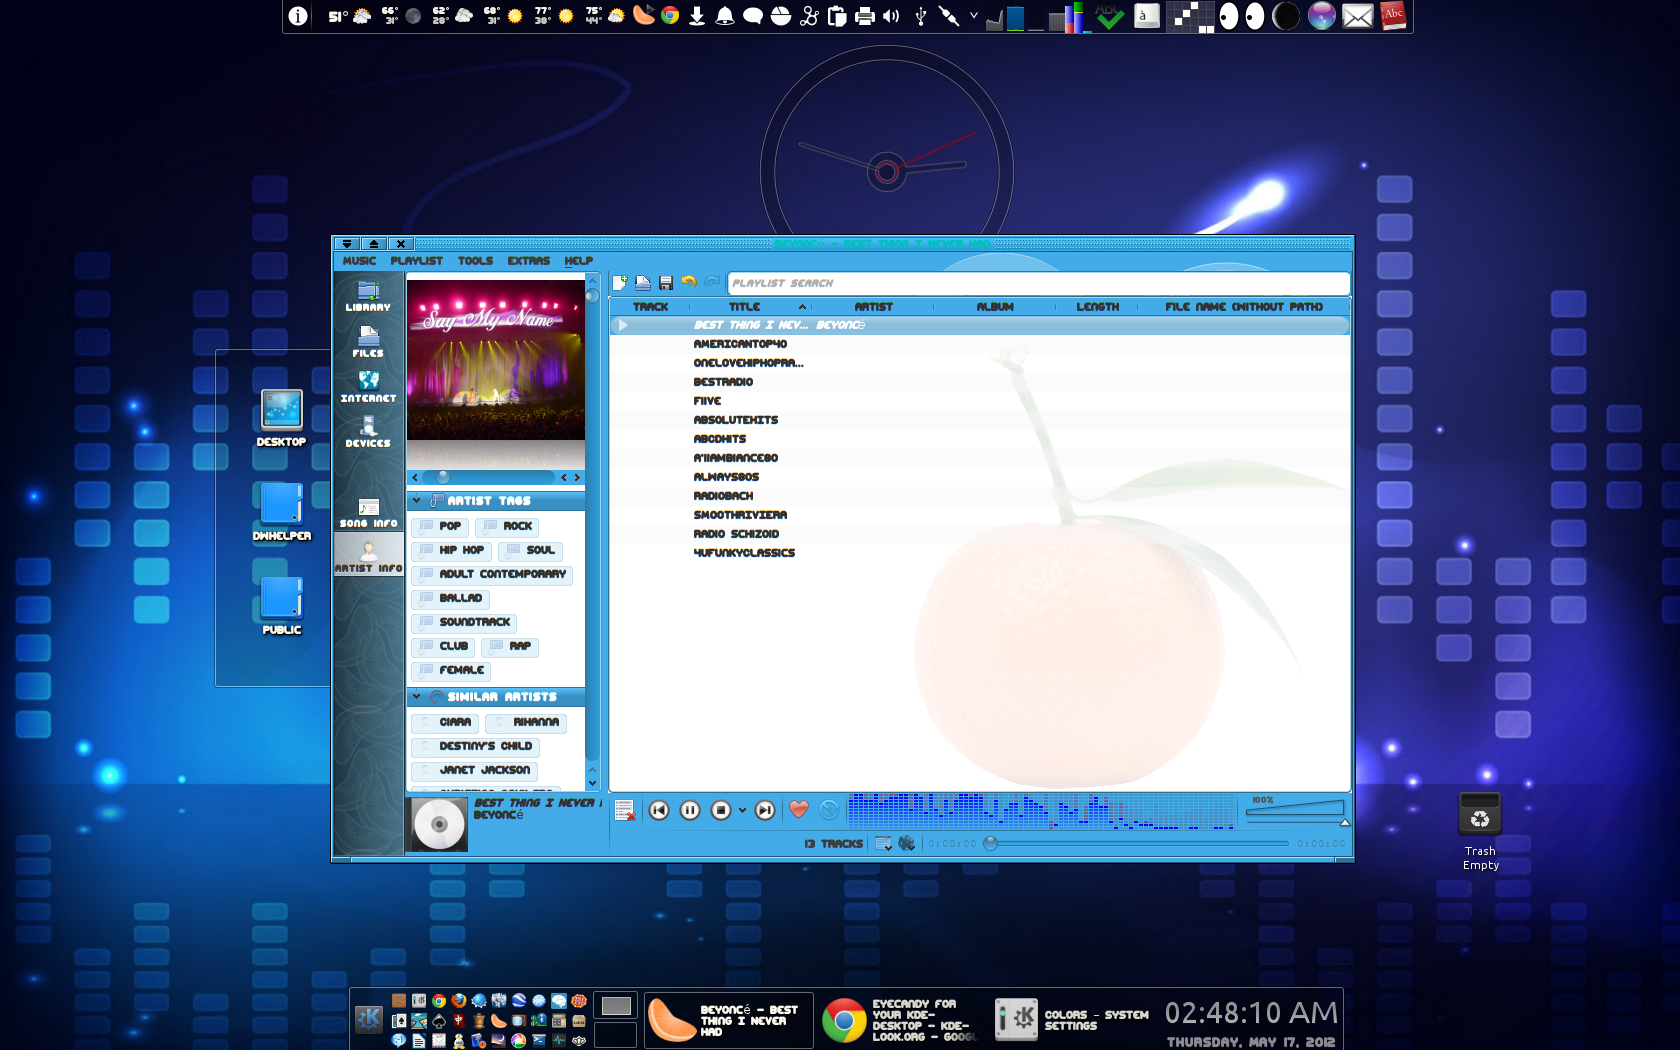
Task: Open the Help menu
Action: click(578, 261)
